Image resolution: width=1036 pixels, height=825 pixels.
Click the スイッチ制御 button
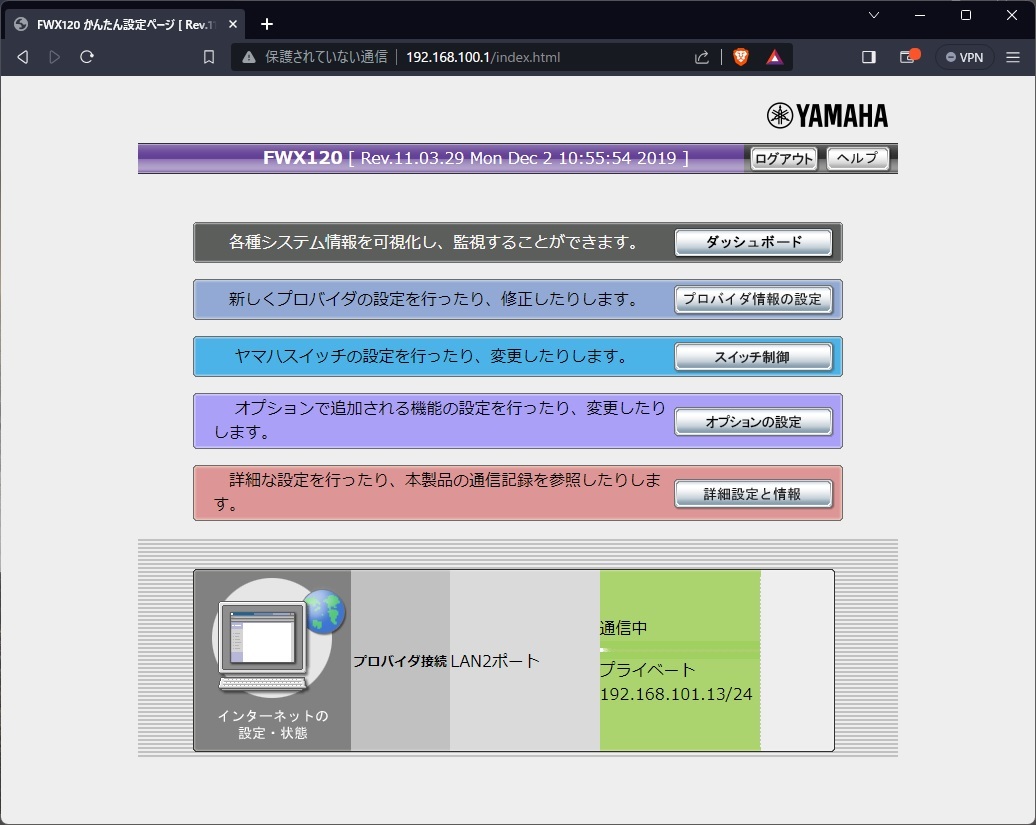[754, 356]
